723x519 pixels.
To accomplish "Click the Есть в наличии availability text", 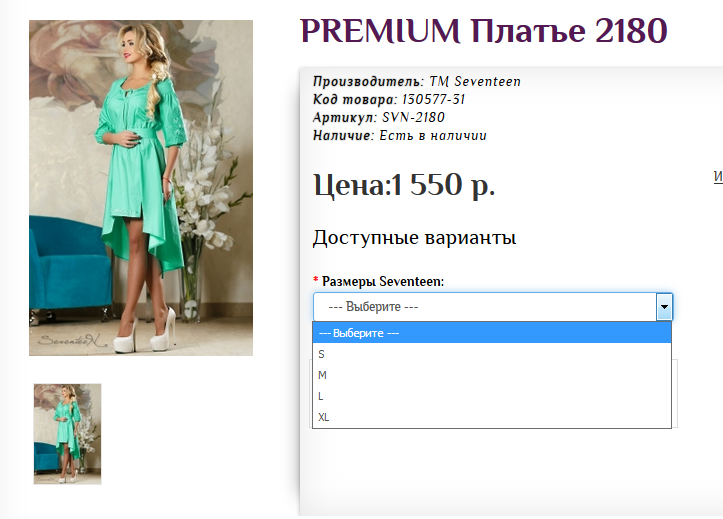I will click(433, 136).
